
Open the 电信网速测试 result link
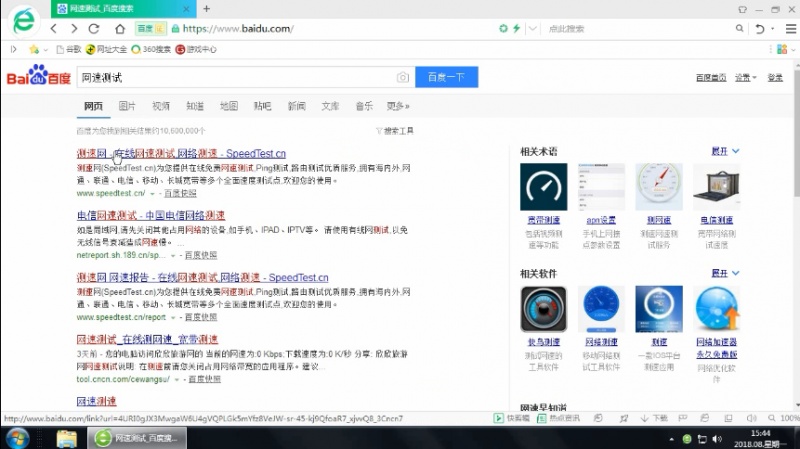pos(151,215)
